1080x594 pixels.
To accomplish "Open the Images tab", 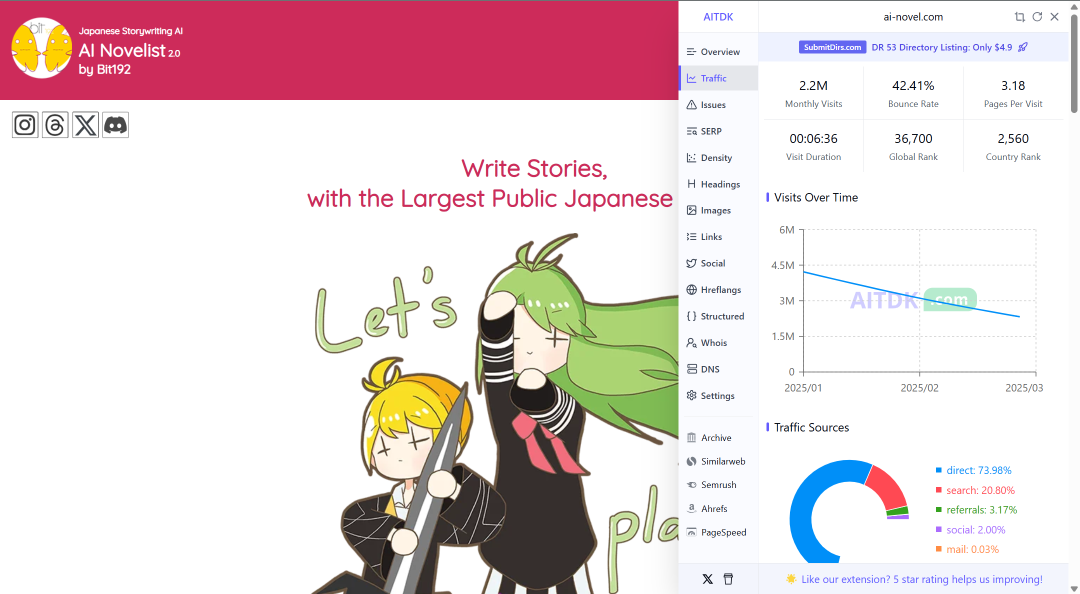I will click(x=718, y=210).
